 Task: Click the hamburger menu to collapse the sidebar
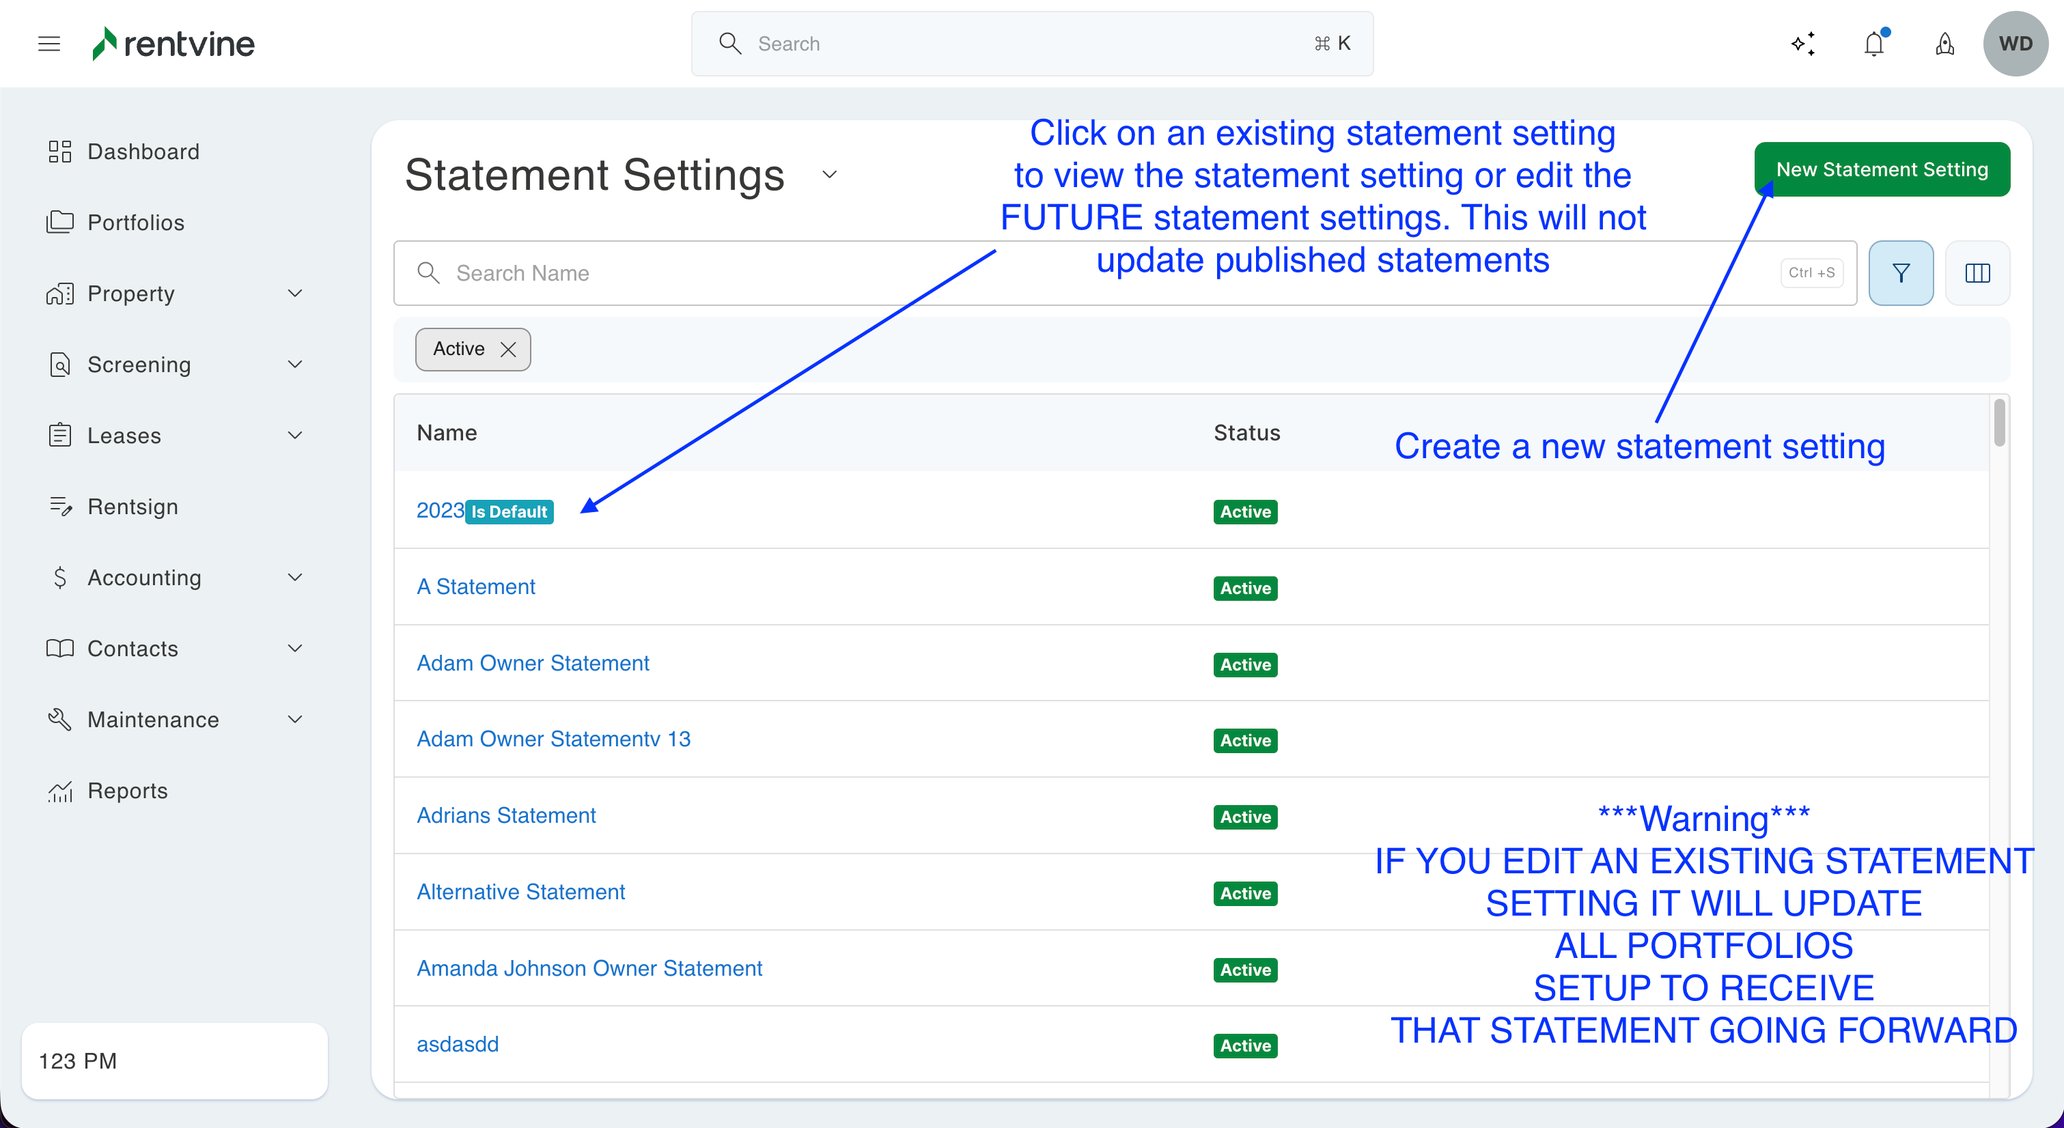coord(48,43)
